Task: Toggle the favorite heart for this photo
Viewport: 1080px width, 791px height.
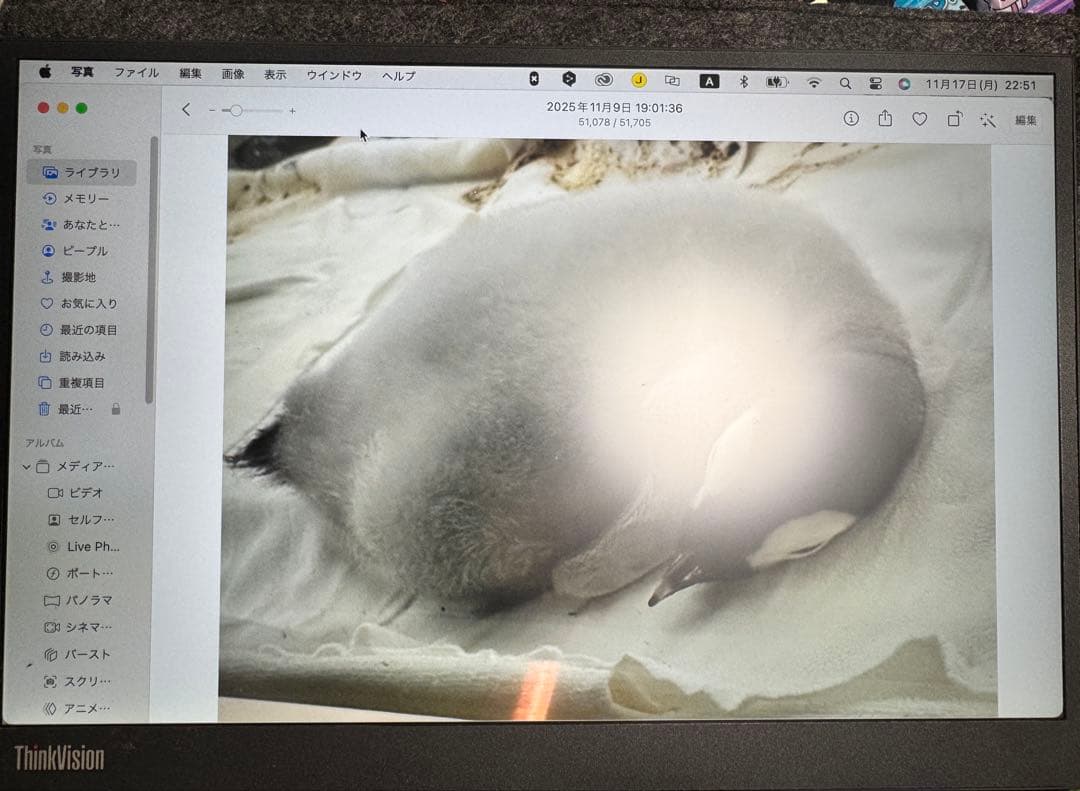Action: (x=919, y=119)
